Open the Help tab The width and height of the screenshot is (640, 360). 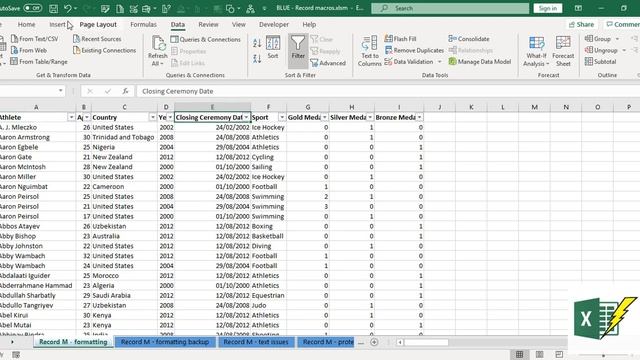309,24
